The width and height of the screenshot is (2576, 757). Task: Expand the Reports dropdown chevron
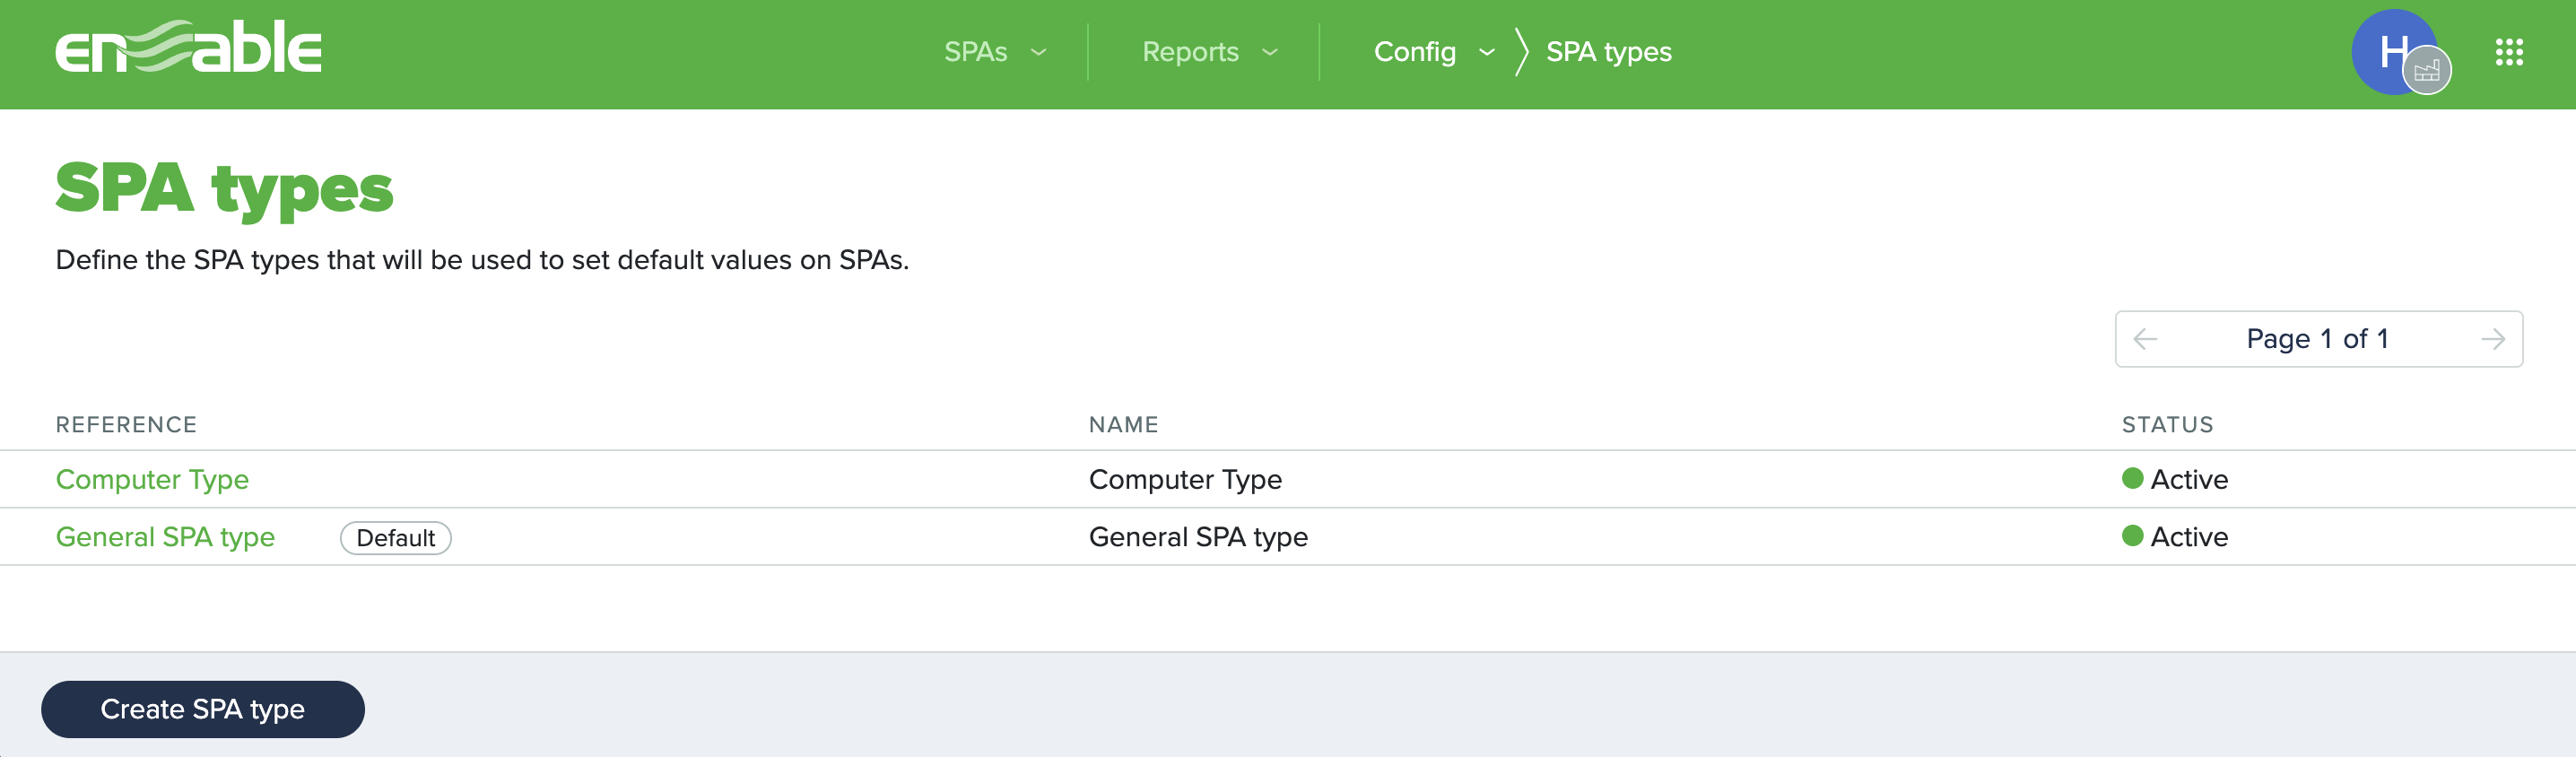coord(1270,53)
